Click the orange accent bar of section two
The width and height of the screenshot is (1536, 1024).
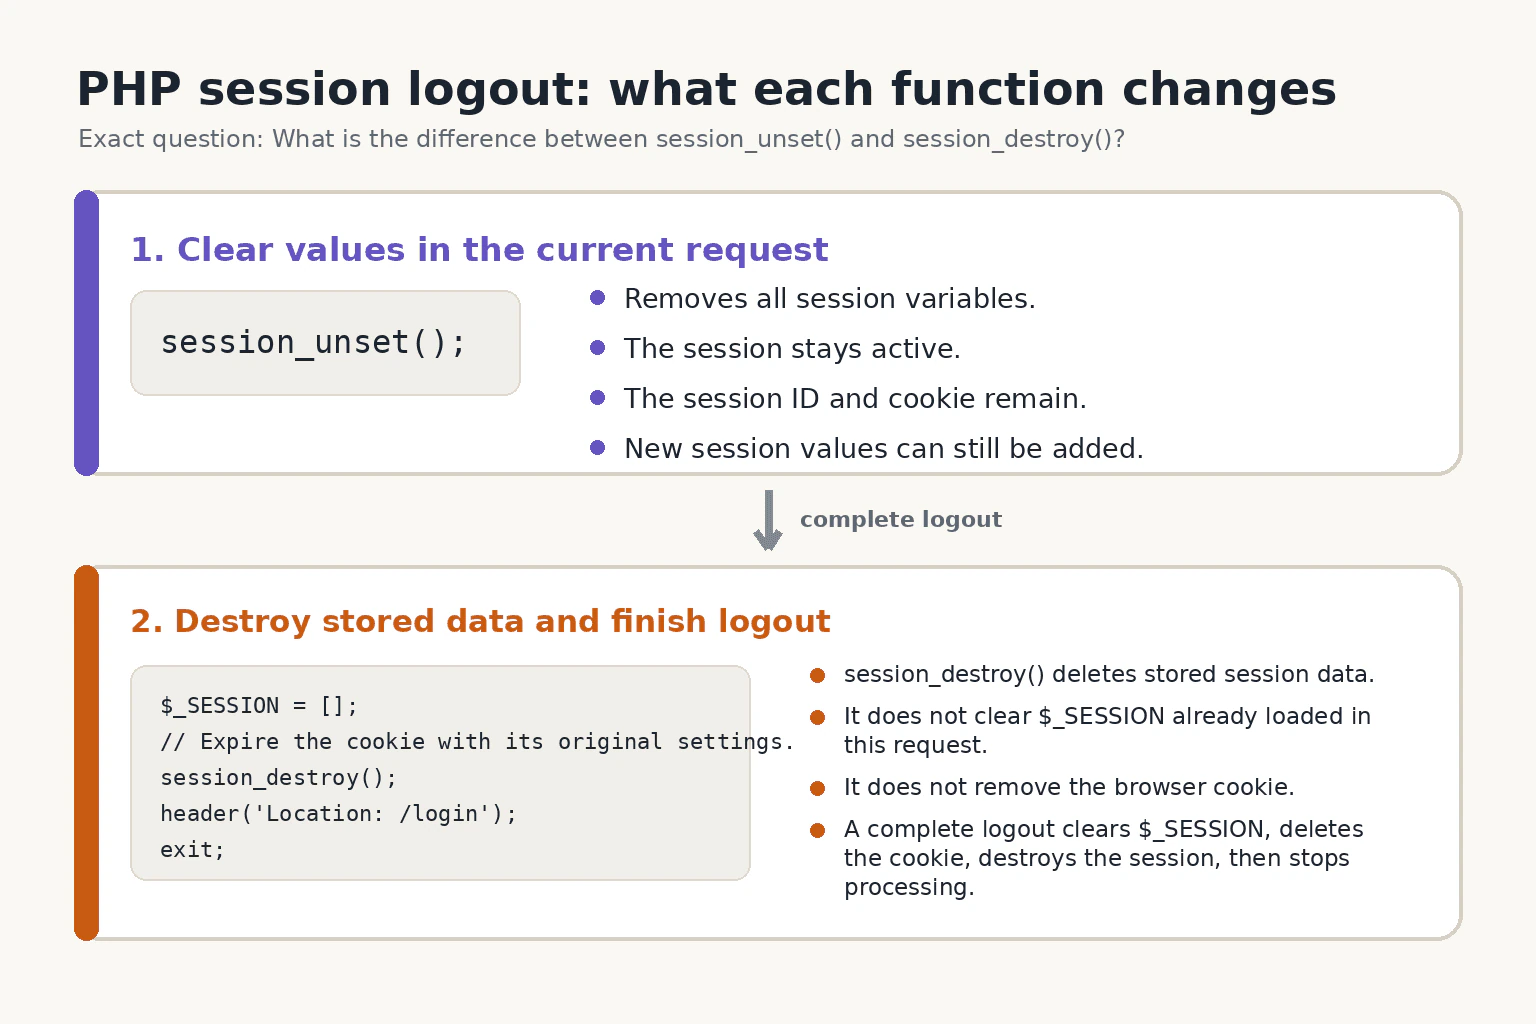[x=87, y=753]
